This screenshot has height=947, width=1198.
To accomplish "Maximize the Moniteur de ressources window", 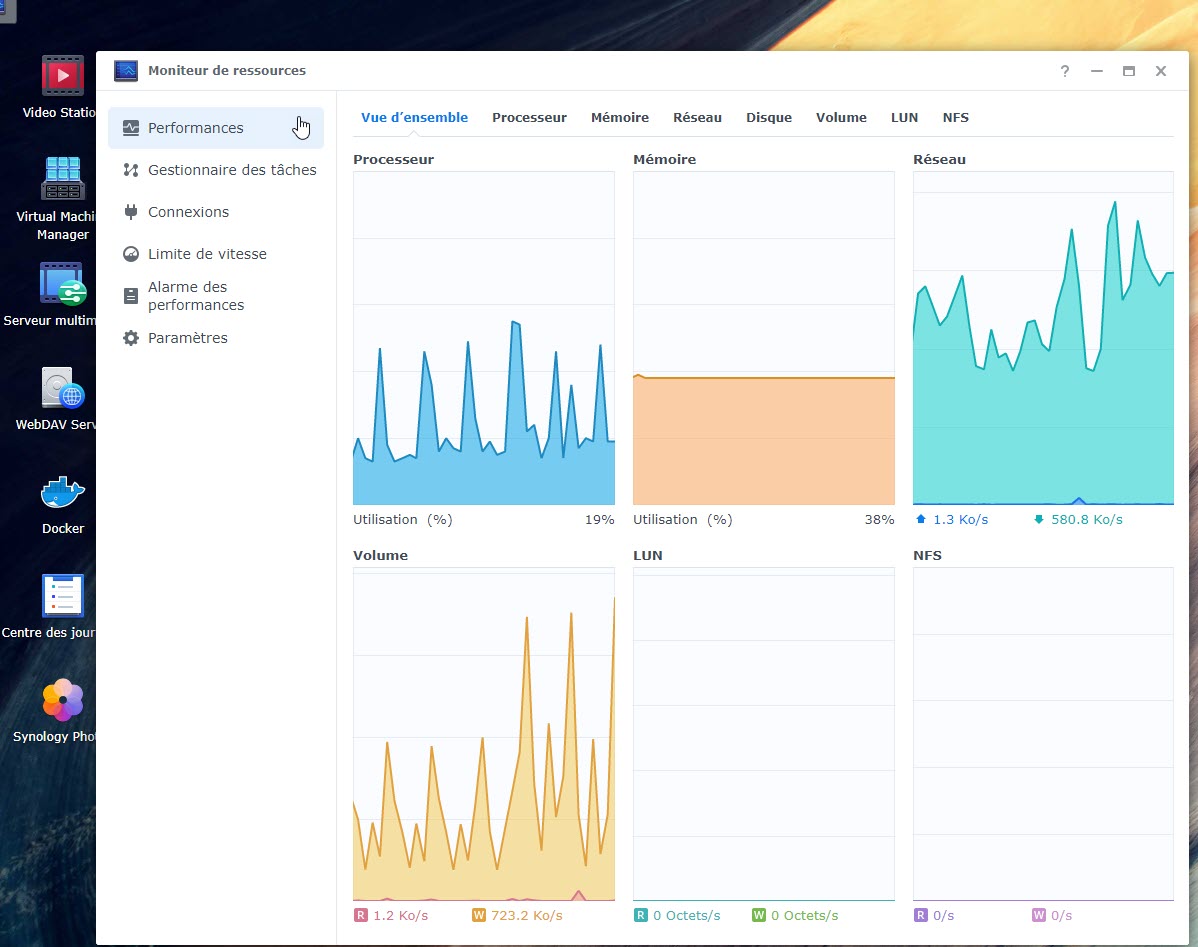I will point(1129,71).
